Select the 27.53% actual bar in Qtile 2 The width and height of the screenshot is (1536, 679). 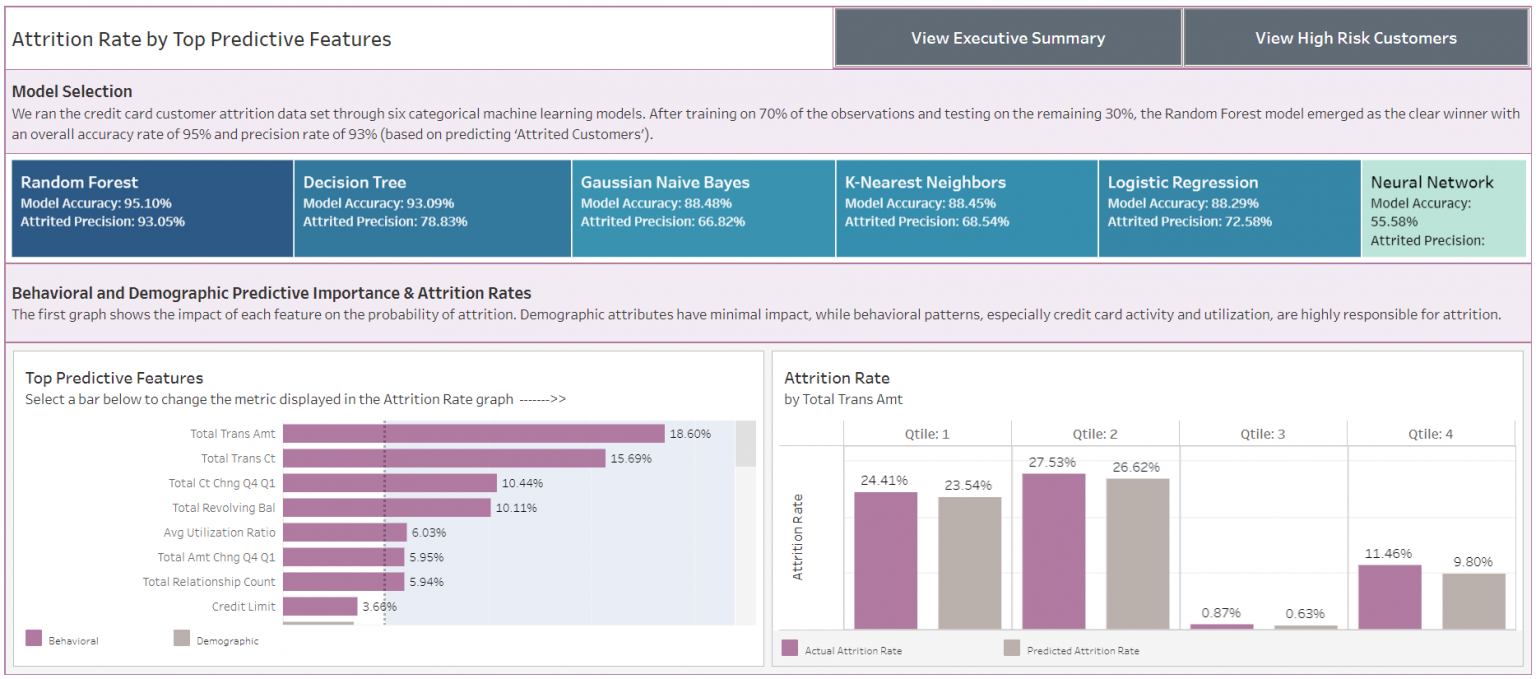coord(1053,550)
